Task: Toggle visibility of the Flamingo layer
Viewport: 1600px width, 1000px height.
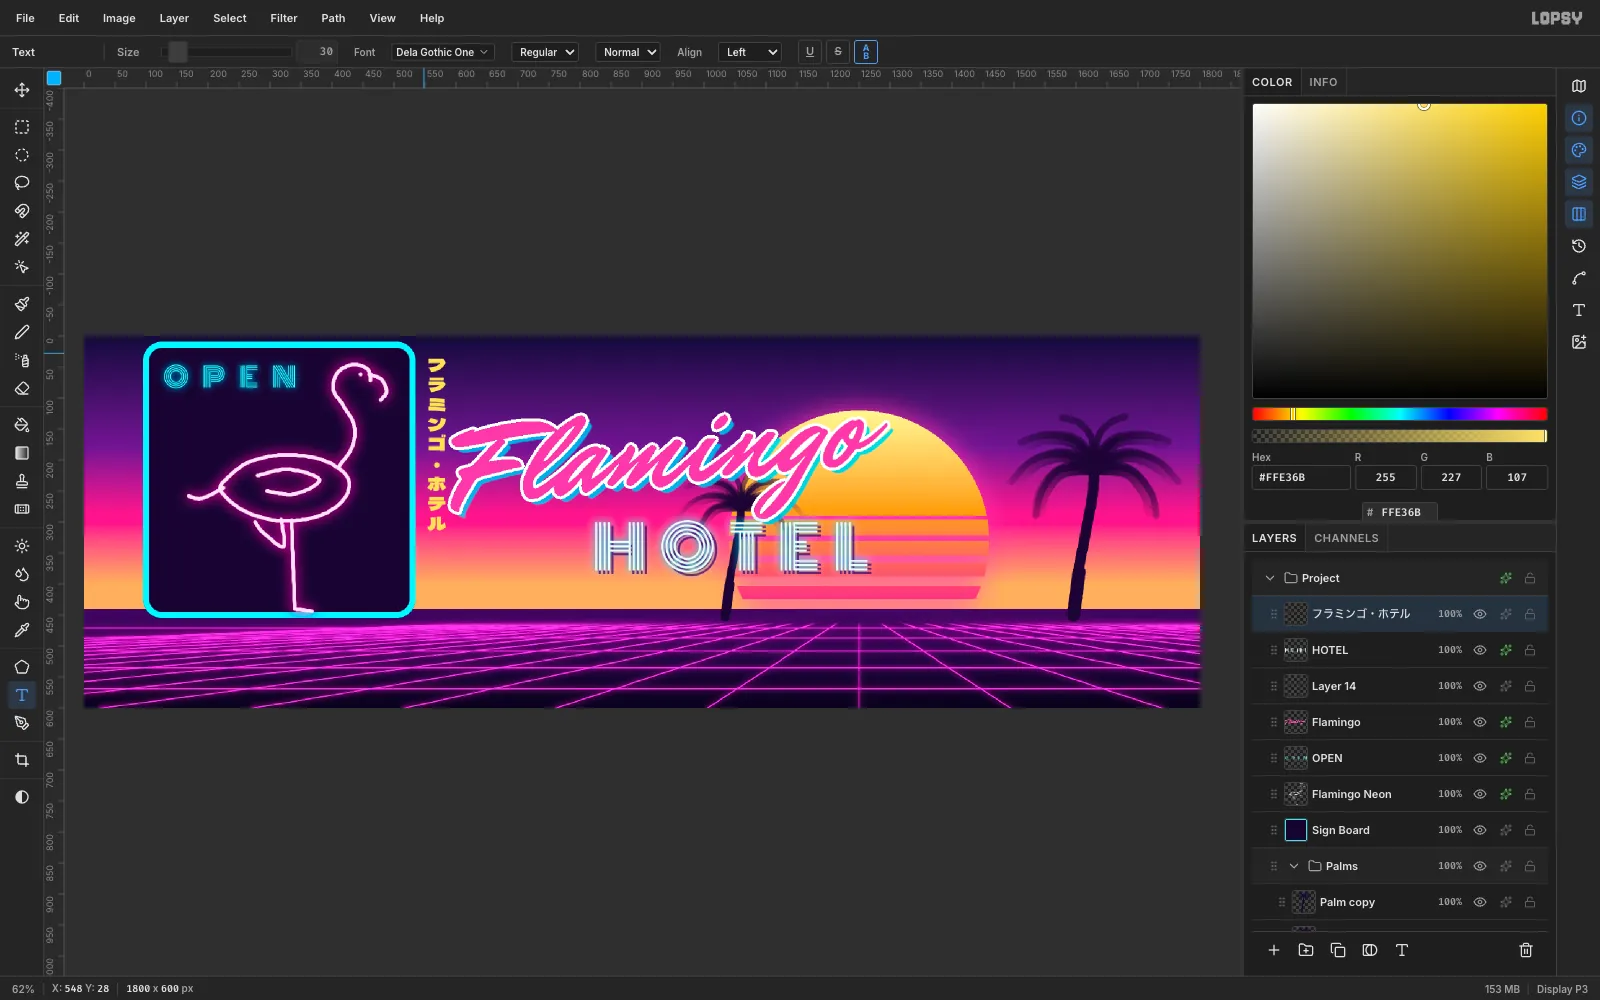Action: [1480, 722]
